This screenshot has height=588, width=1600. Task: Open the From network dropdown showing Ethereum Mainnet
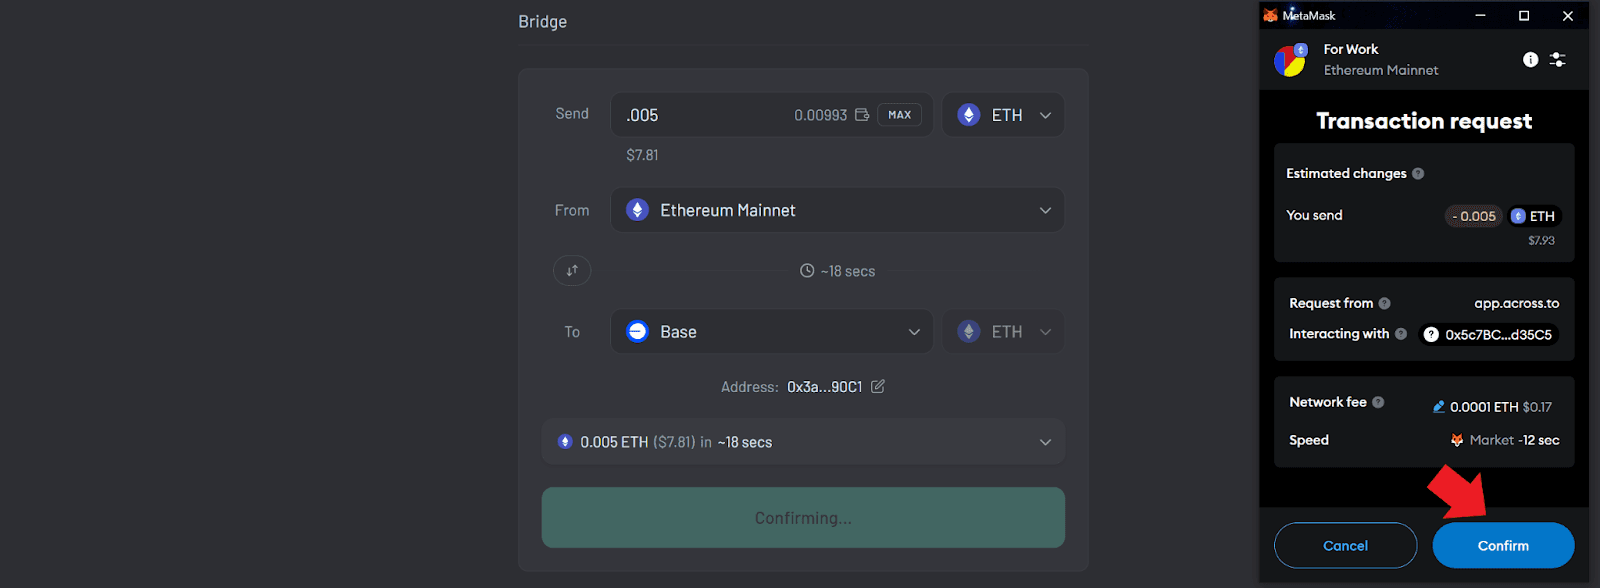(837, 210)
